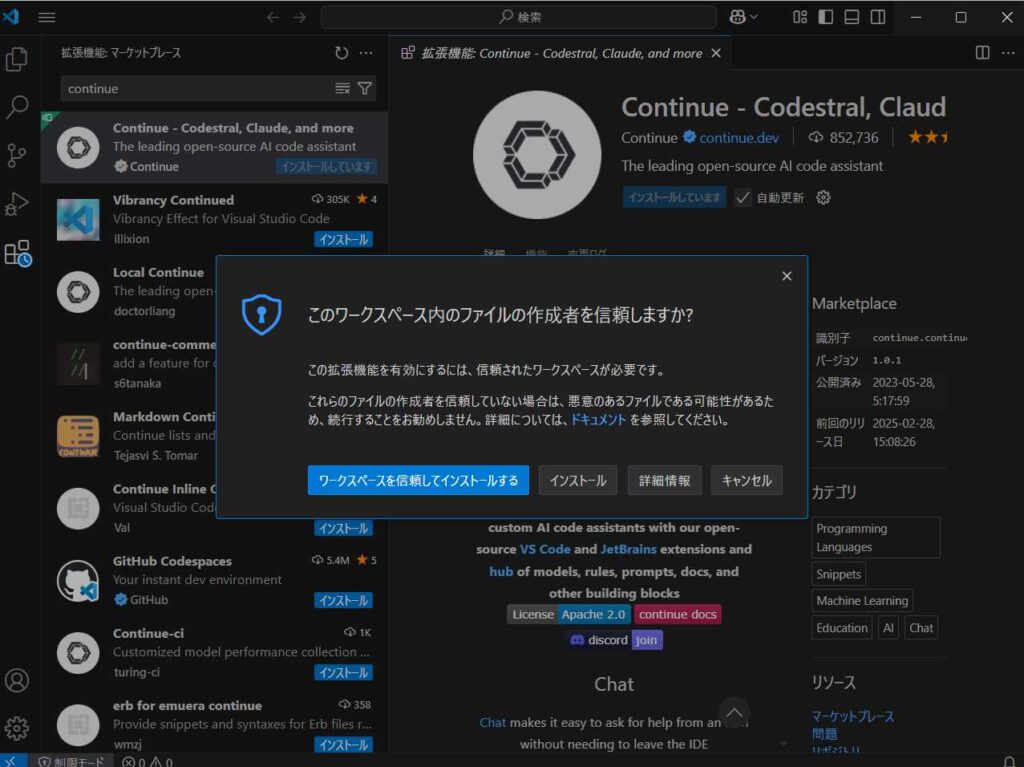1024x767 pixels.
Task: Split the editor to the right
Action: (982, 53)
